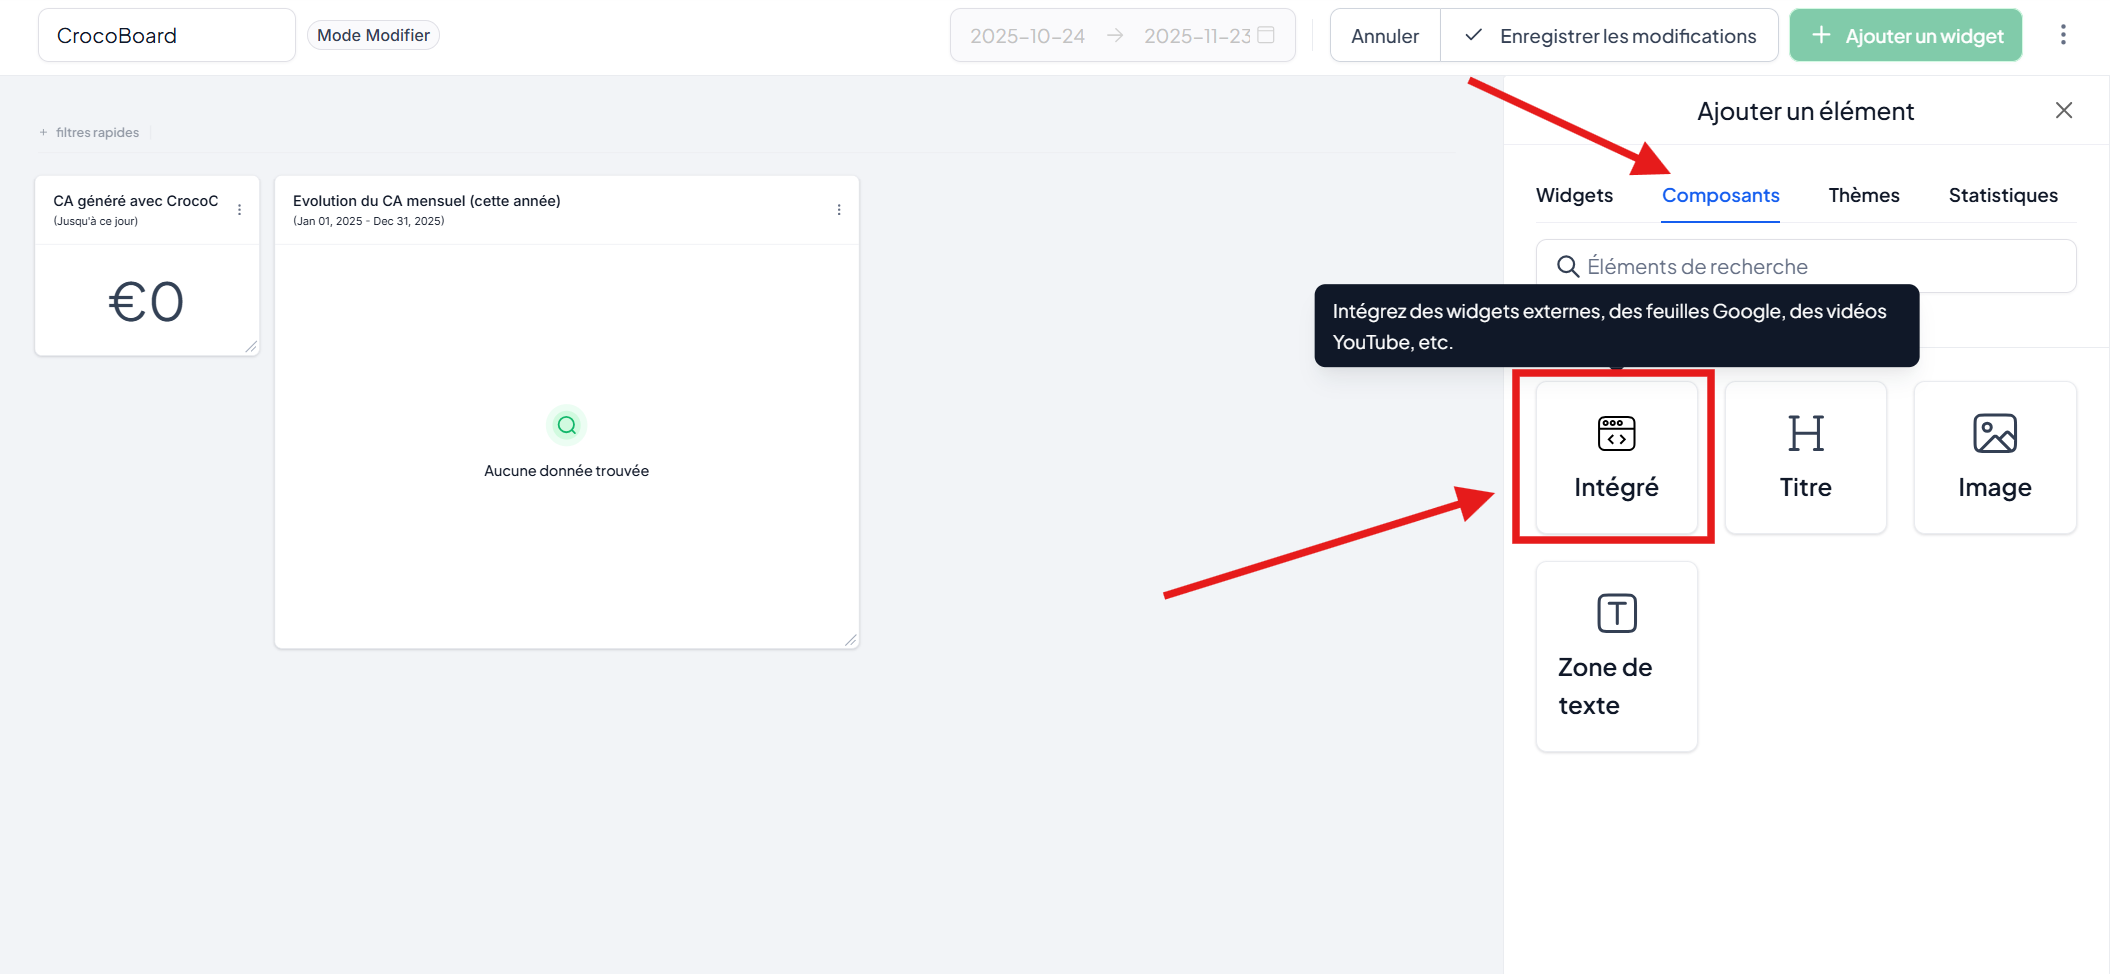Go to the Statistiques tab
2110x974 pixels.
(2002, 195)
